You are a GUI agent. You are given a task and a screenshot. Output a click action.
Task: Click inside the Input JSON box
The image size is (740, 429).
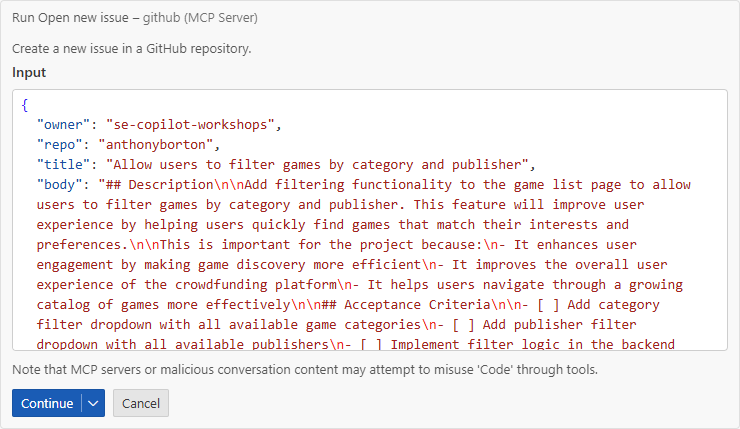pos(370,220)
